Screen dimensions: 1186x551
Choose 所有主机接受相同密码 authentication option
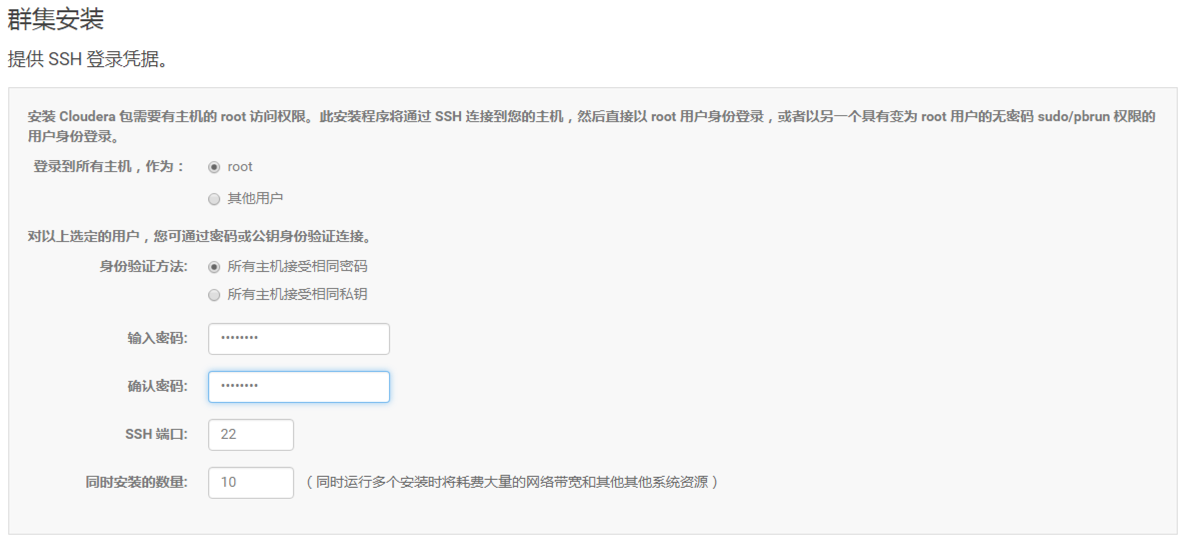tap(214, 267)
